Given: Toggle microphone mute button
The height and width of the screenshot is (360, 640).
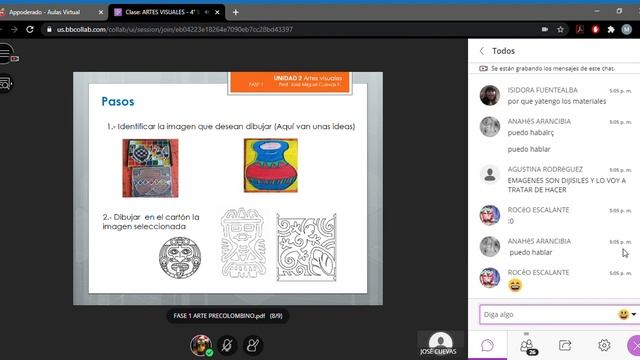Looking at the screenshot, I should (x=227, y=345).
